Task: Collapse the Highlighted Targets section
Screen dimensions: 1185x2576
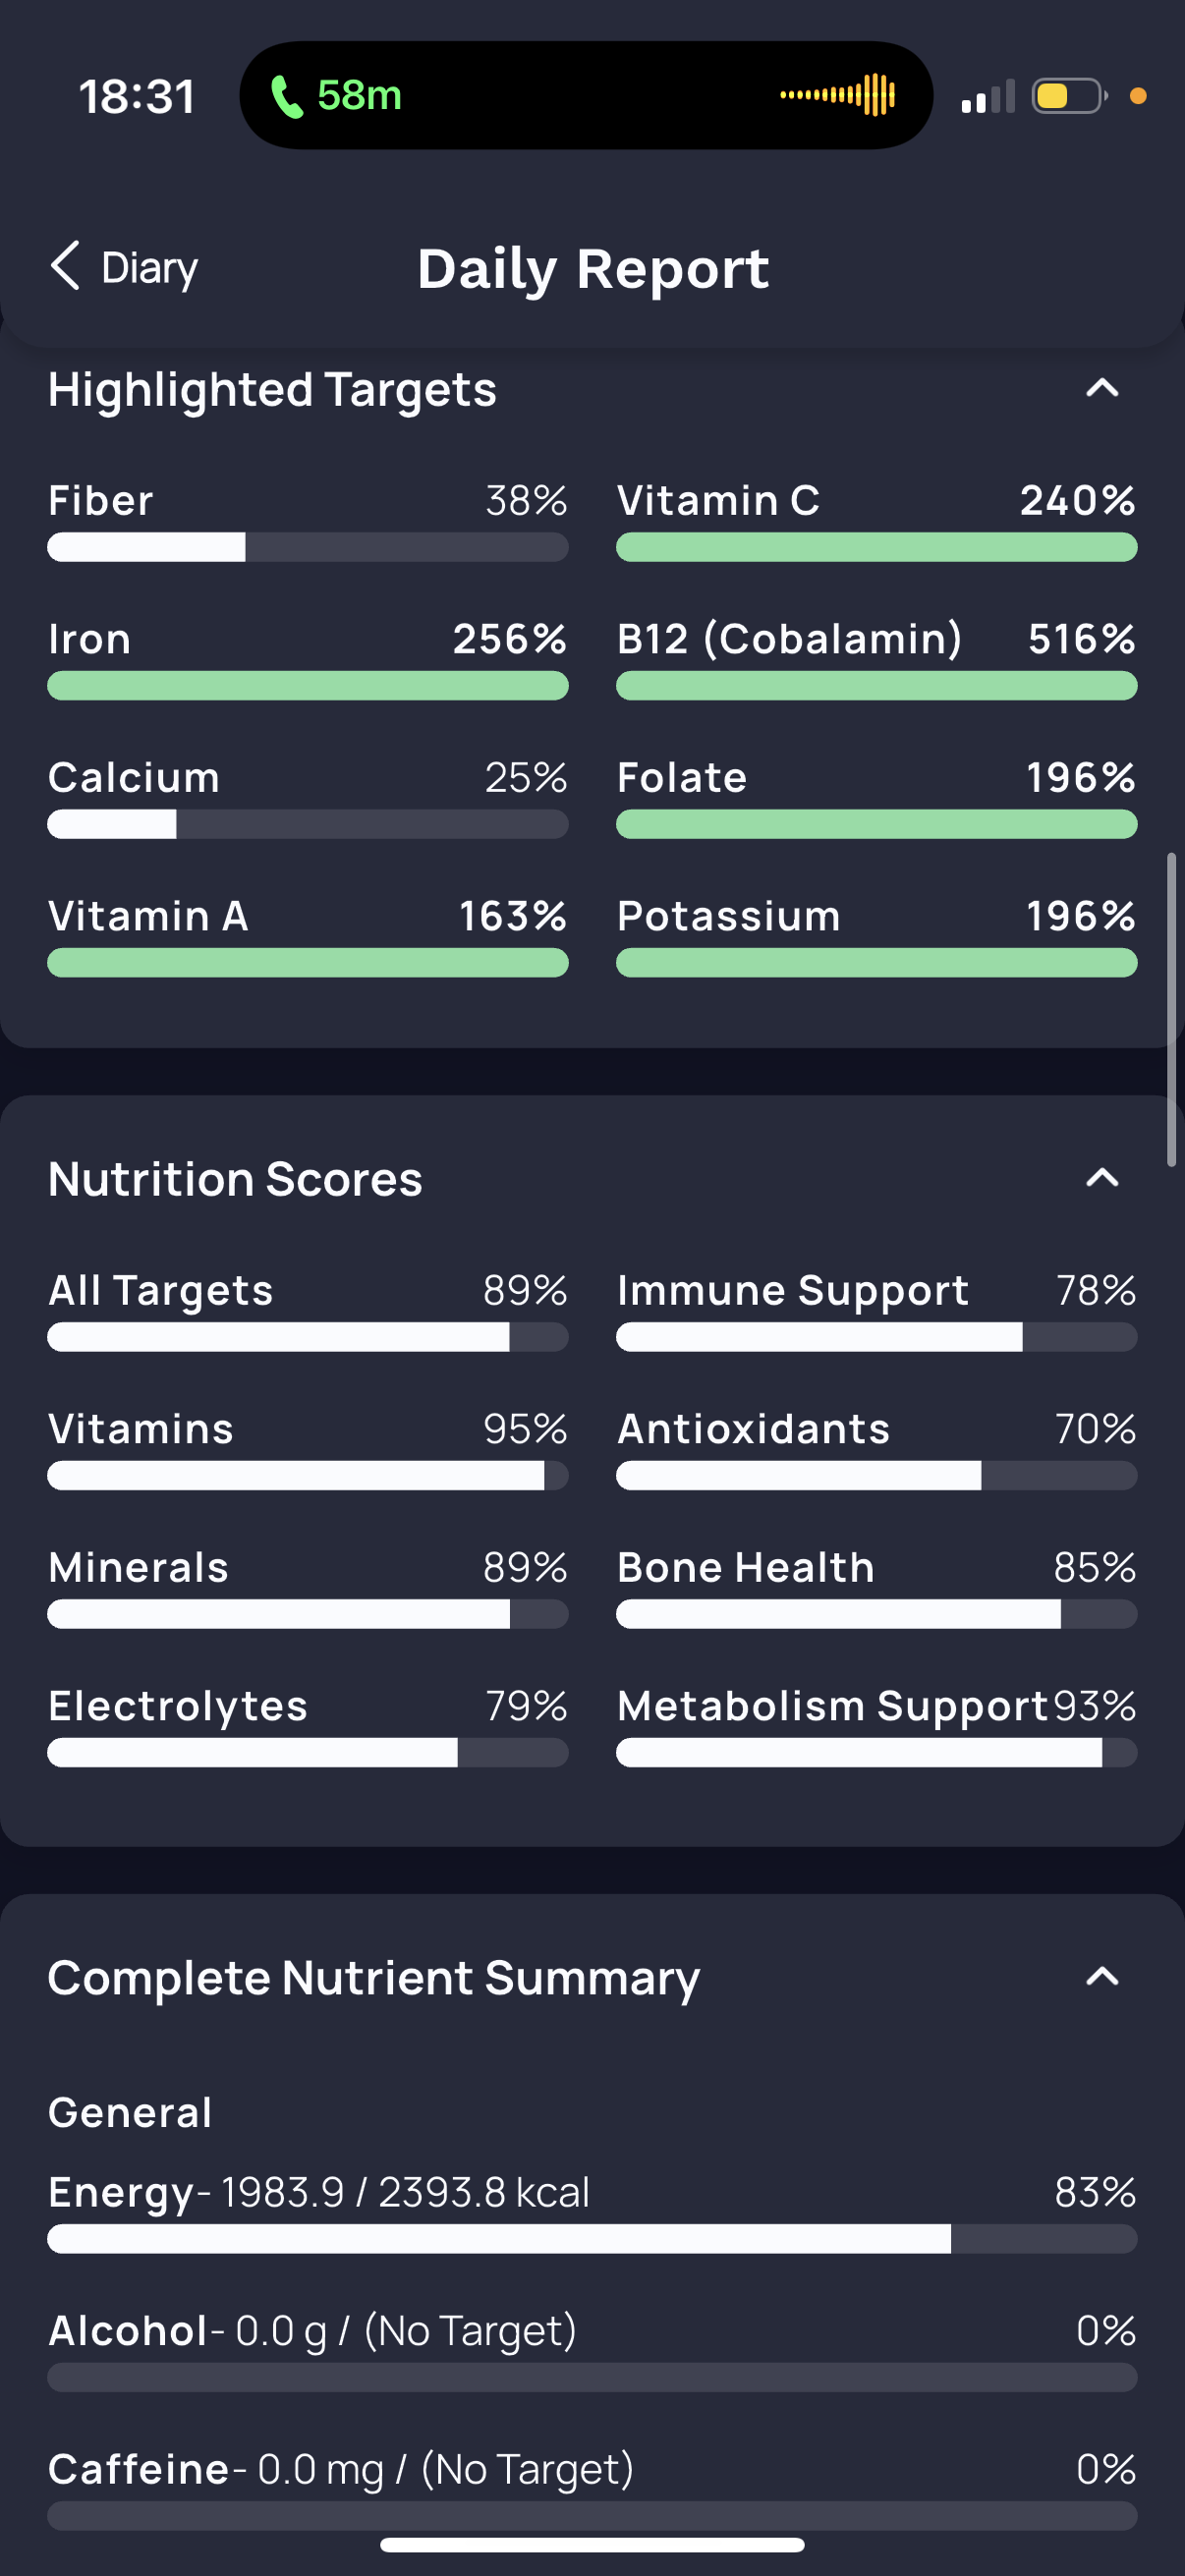Action: point(1102,388)
